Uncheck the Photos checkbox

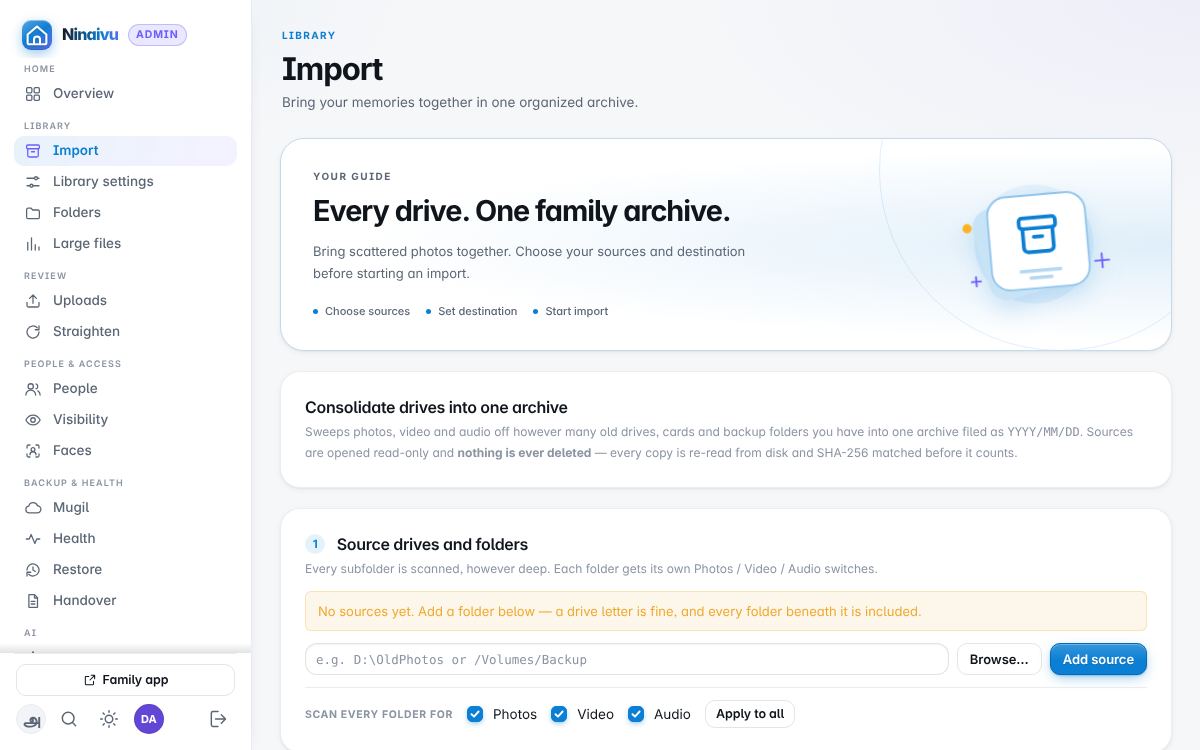click(x=475, y=714)
